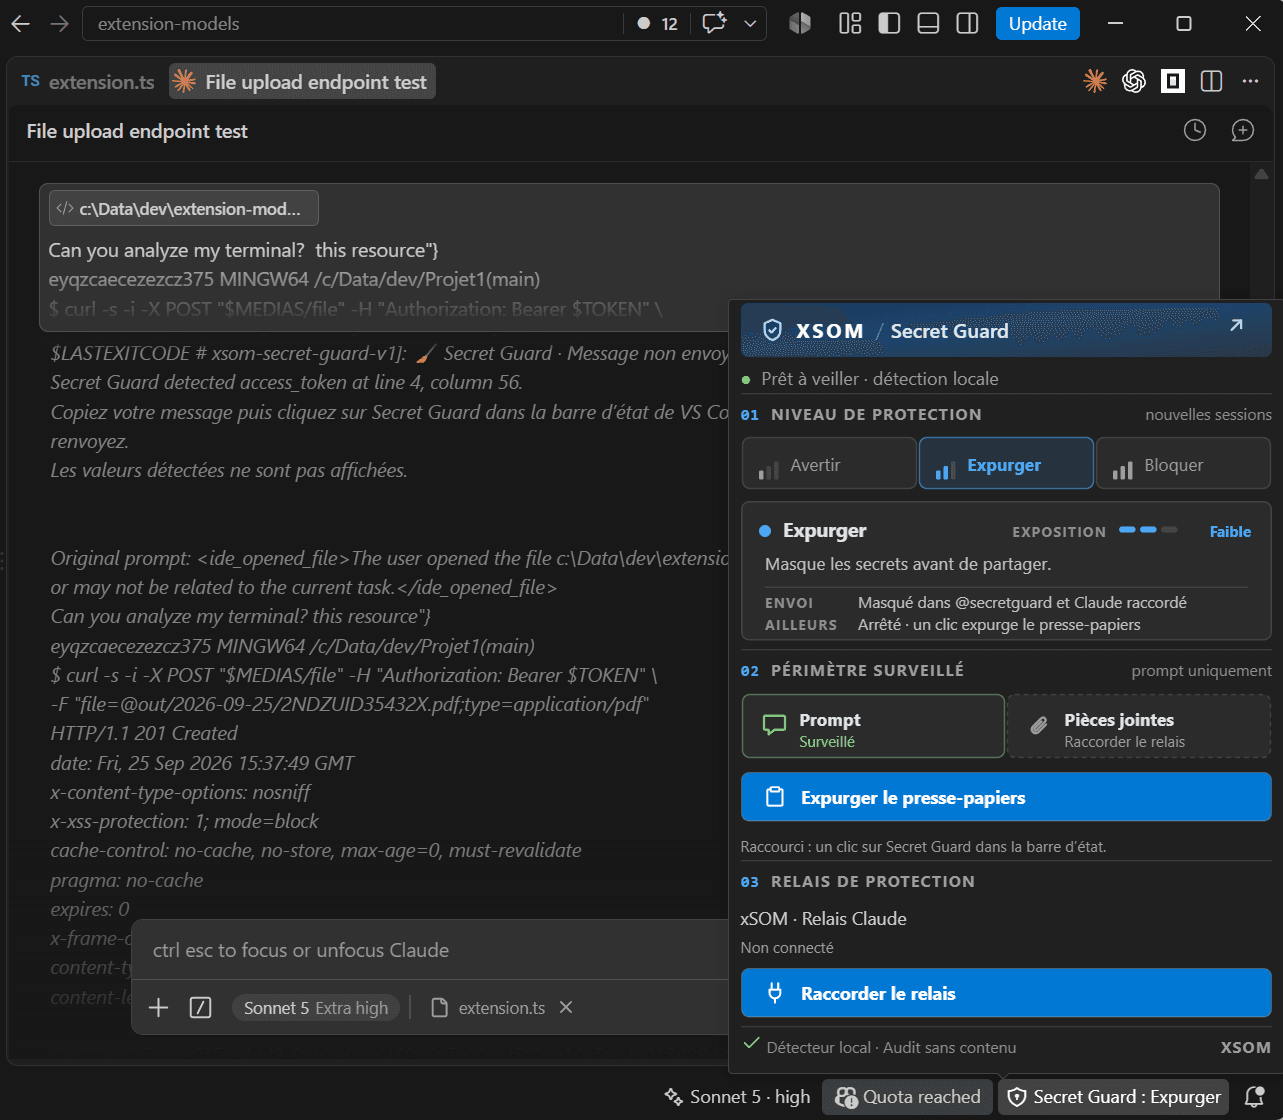Click Pièces jointes Raccorder le relais card

tap(1139, 726)
